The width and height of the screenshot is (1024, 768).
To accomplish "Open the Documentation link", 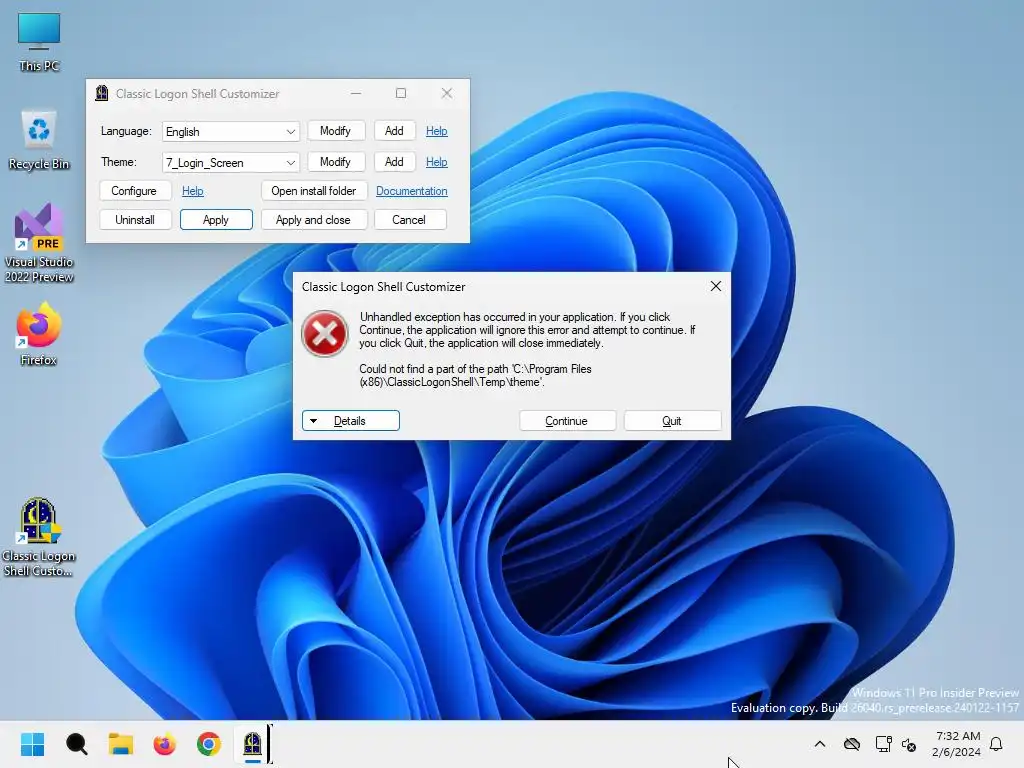I will point(411,191).
